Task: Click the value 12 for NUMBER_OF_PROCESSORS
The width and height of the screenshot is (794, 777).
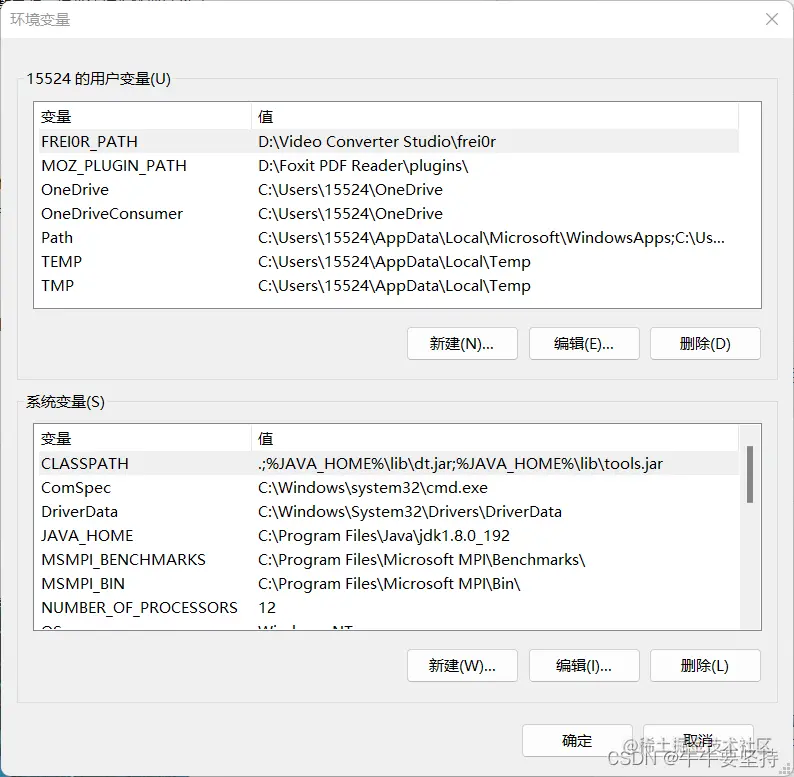Action: 267,608
